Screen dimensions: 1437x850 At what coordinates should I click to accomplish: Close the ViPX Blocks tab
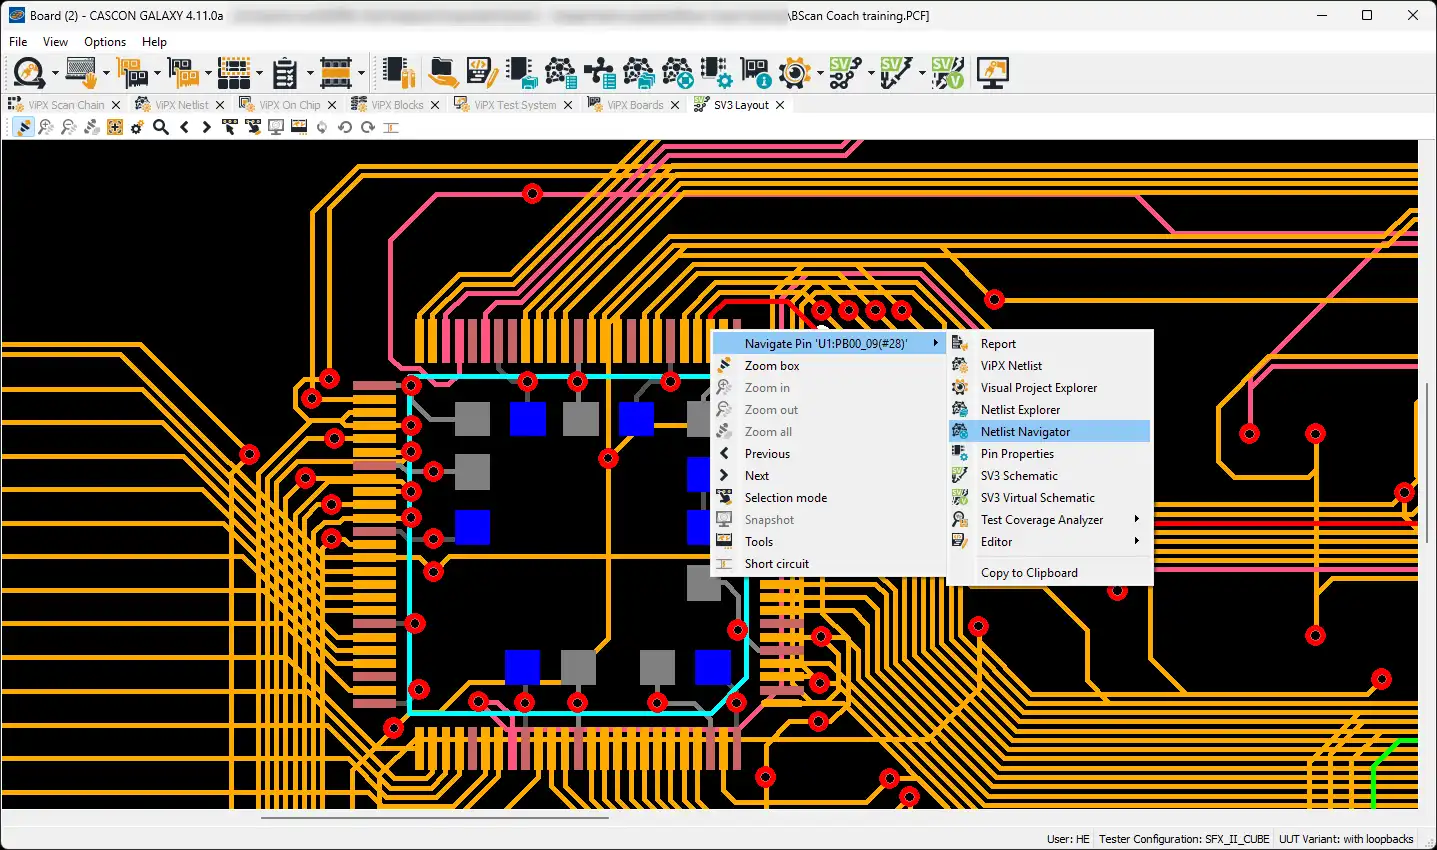pyautogui.click(x=435, y=105)
